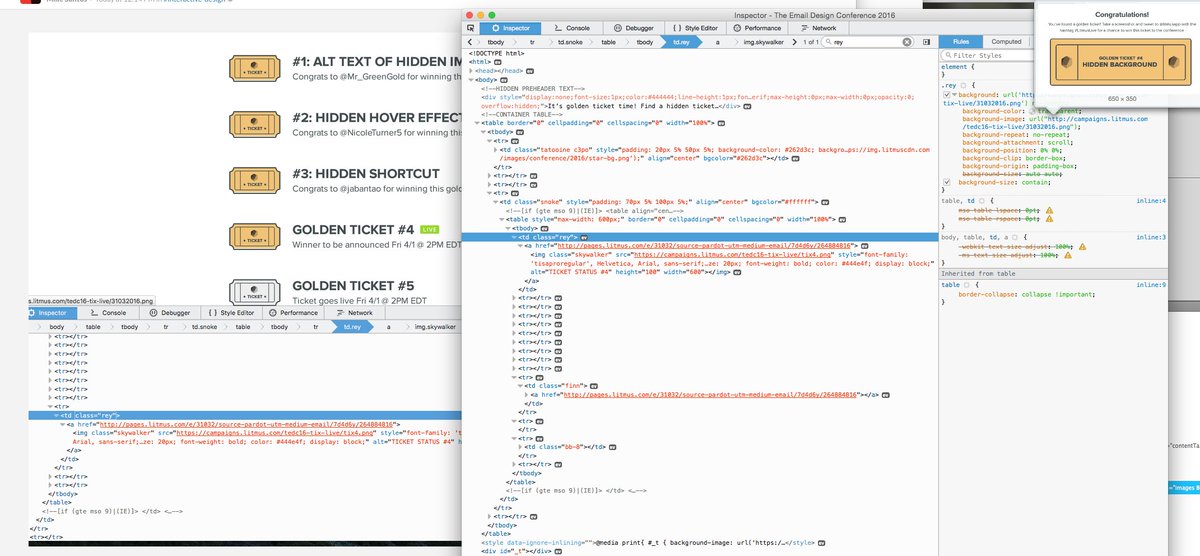1200x556 pixels.
Task: Click warning icon beside -webkit-text-size-adjust
Action: click(x=1083, y=246)
